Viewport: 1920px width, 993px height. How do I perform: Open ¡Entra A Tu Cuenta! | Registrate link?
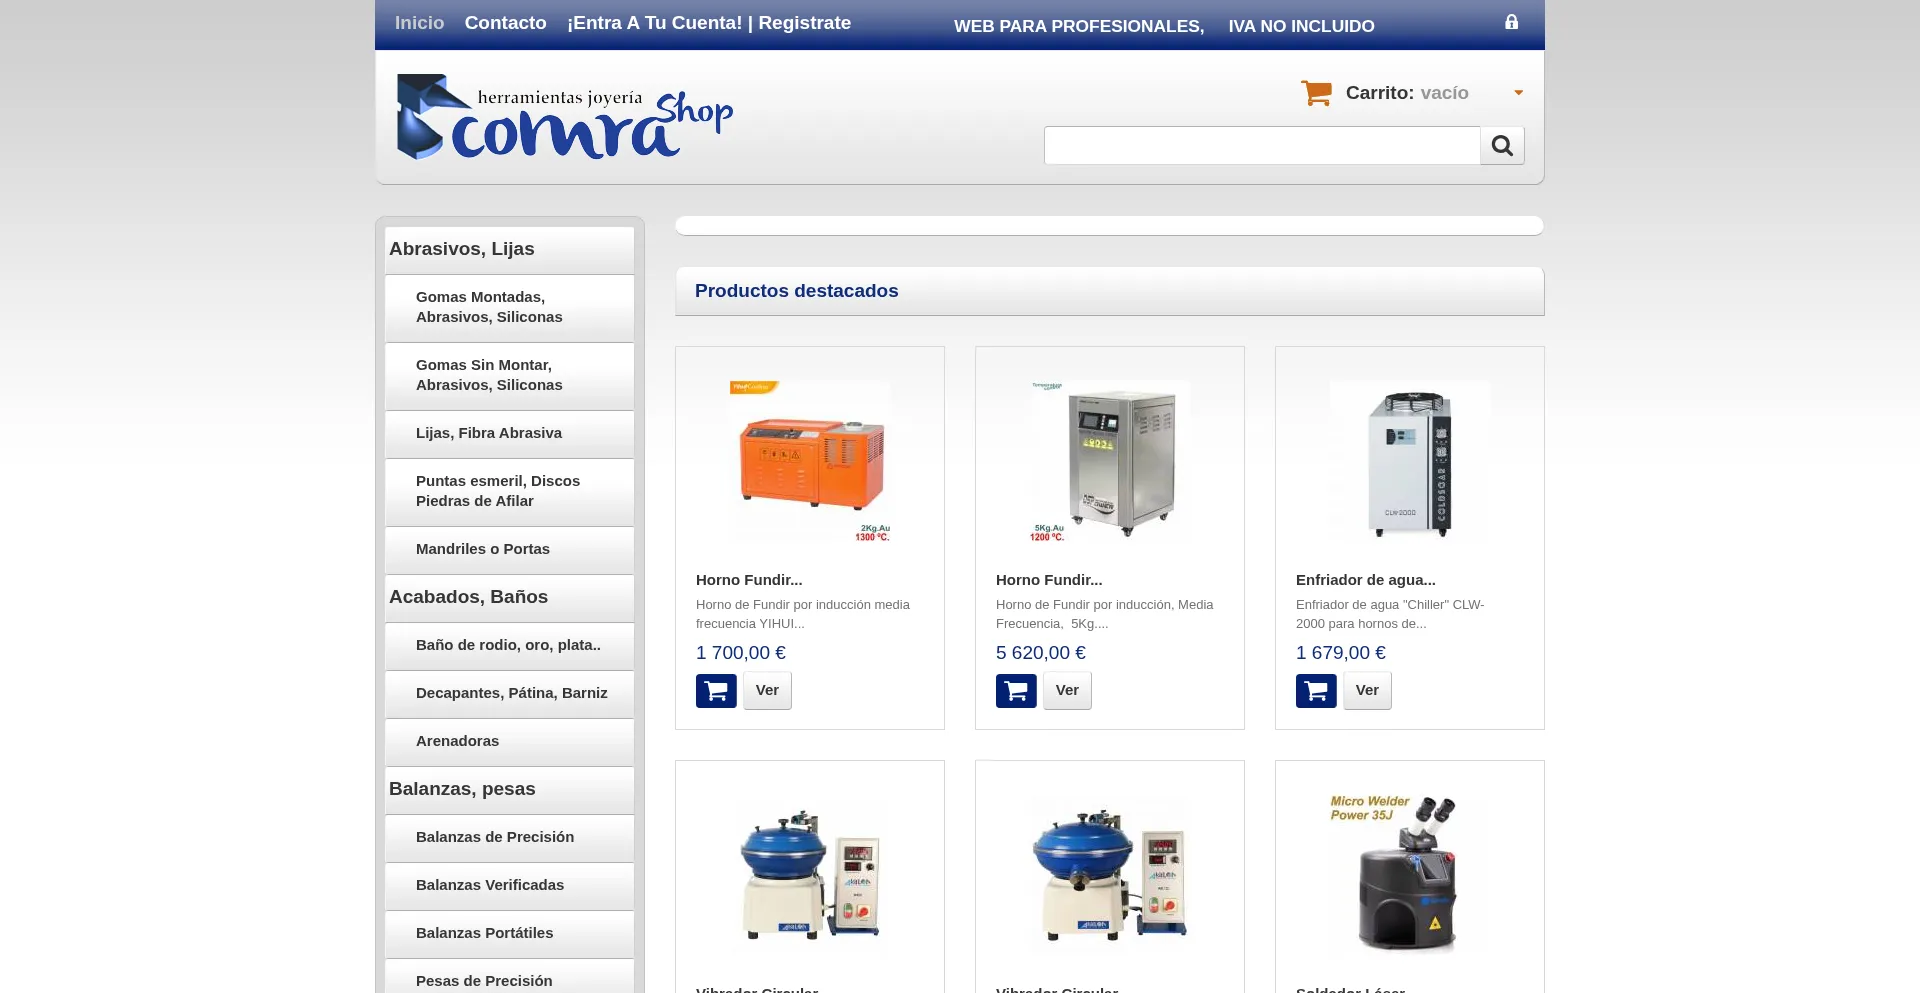point(709,23)
